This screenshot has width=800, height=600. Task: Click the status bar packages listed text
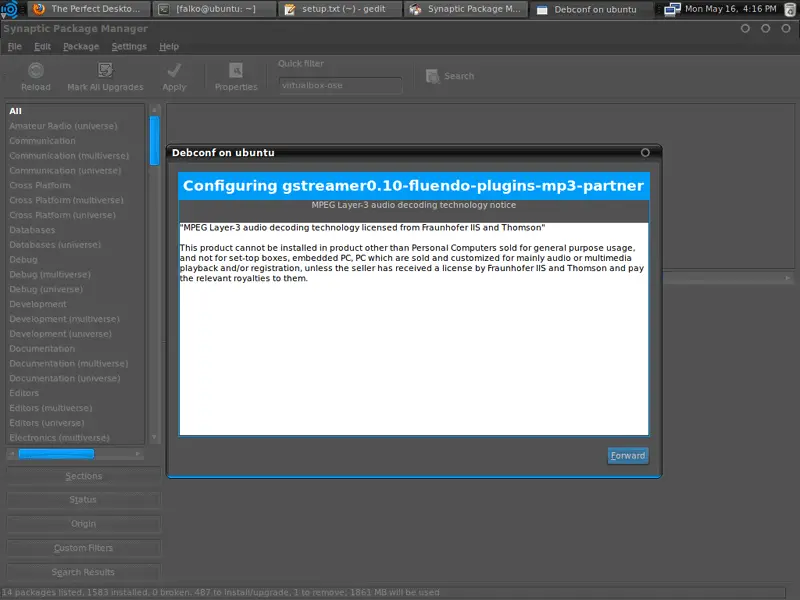[x=220, y=592]
